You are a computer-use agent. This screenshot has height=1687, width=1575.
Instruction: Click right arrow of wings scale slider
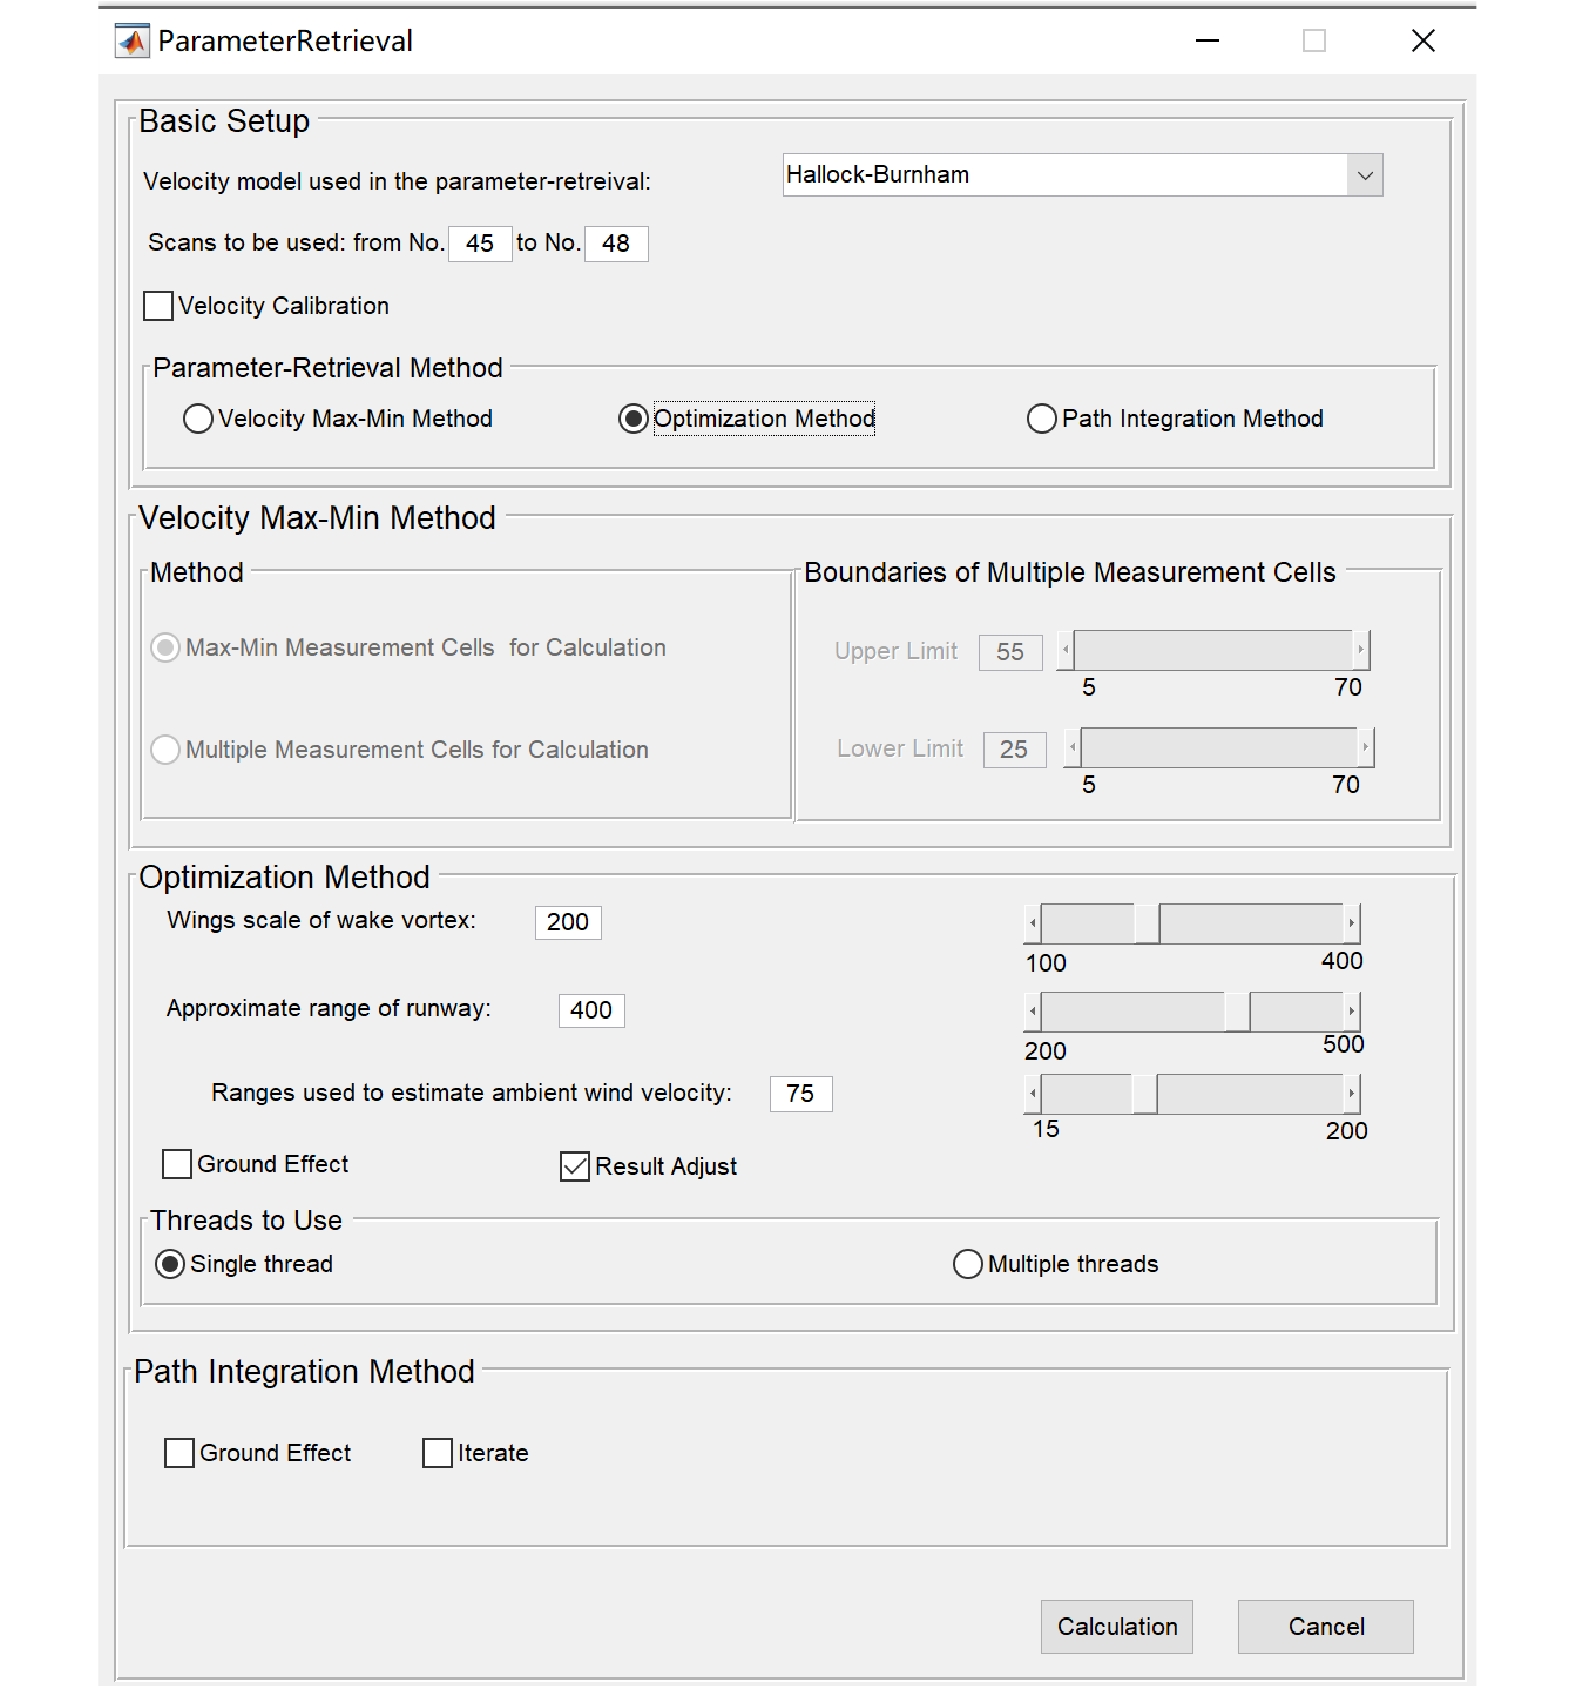pos(1351,923)
